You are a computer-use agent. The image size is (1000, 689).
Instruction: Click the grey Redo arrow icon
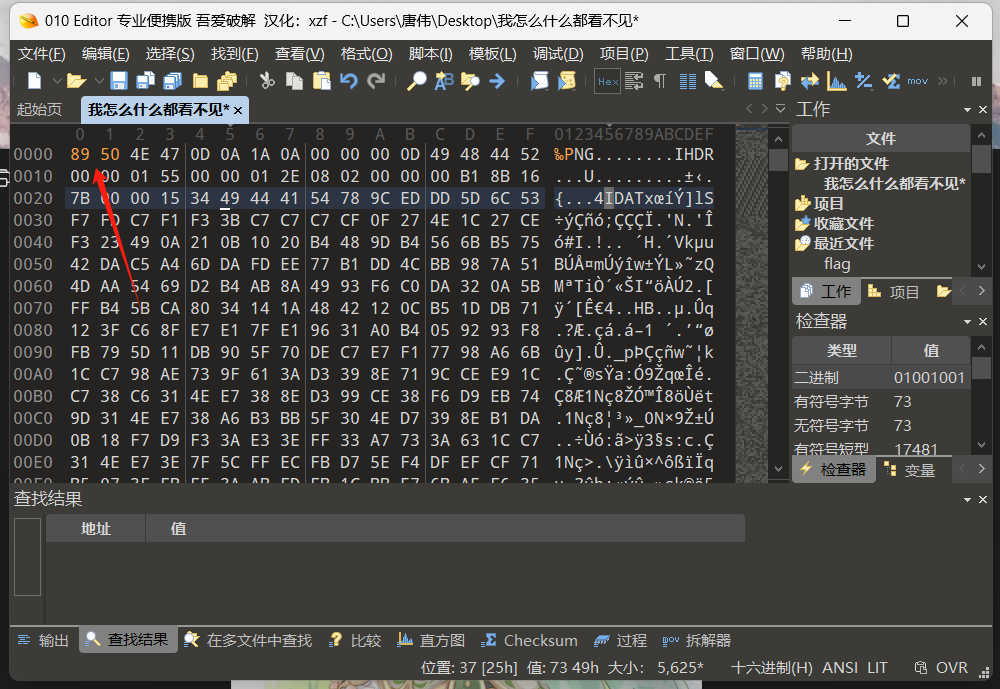376,81
